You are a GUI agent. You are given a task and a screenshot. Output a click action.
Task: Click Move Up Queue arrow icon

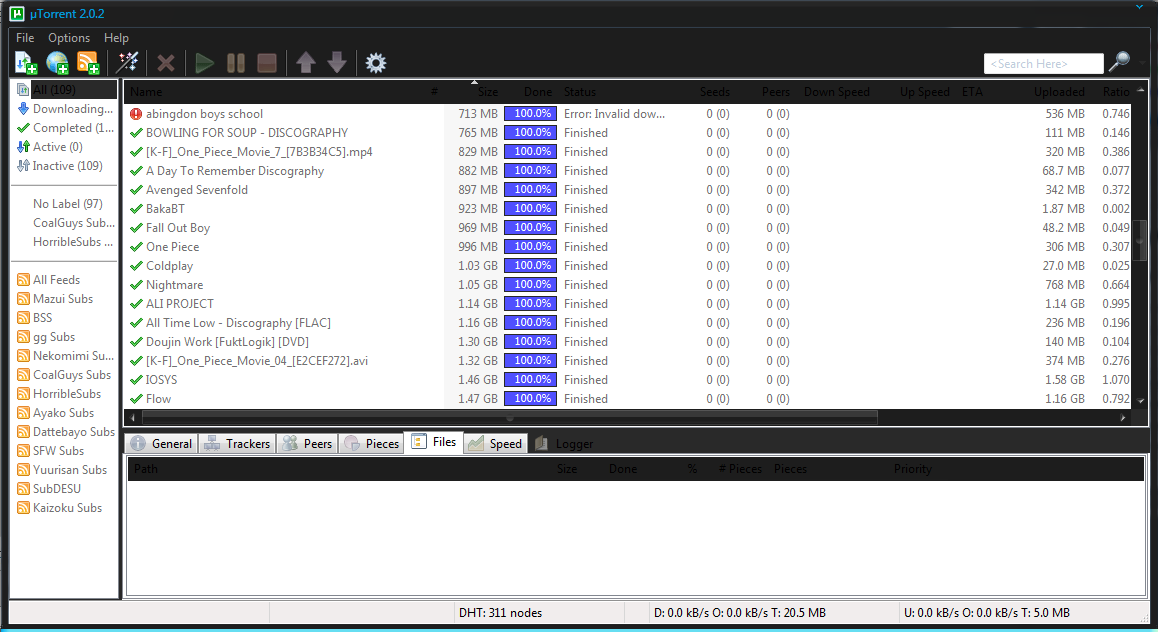306,63
